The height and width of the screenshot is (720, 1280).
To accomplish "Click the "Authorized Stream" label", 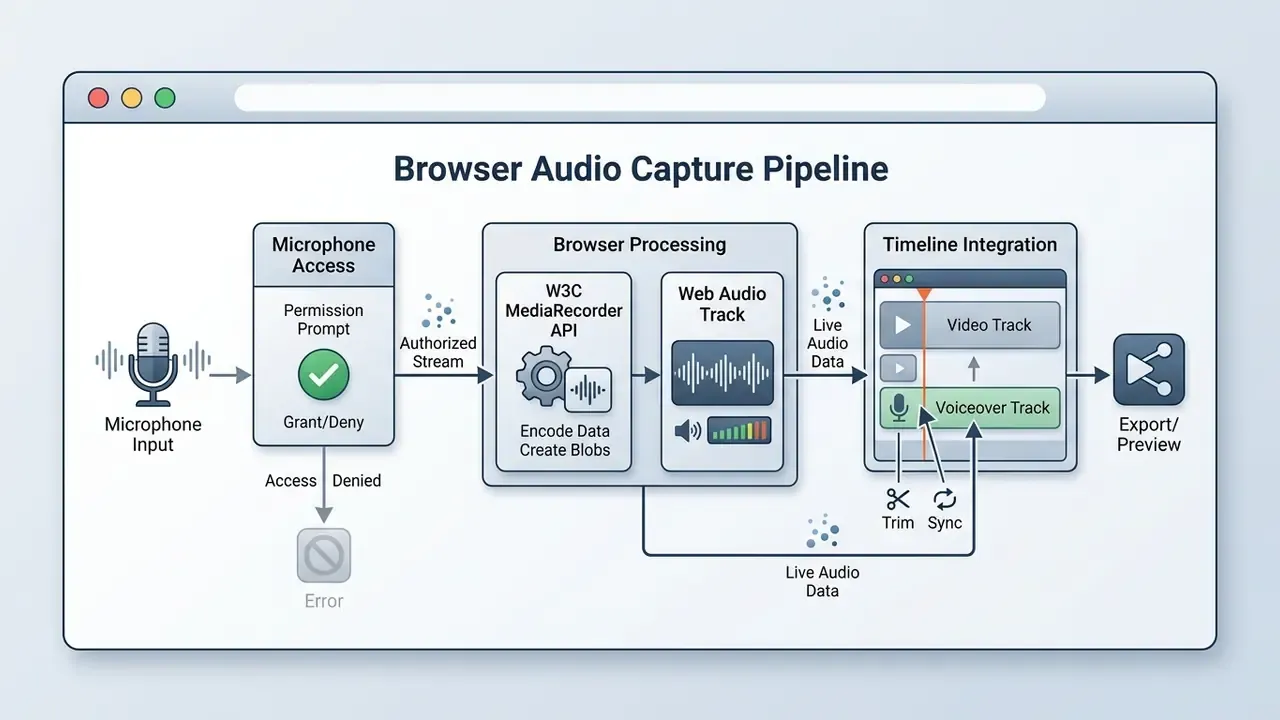I will pyautogui.click(x=438, y=352).
